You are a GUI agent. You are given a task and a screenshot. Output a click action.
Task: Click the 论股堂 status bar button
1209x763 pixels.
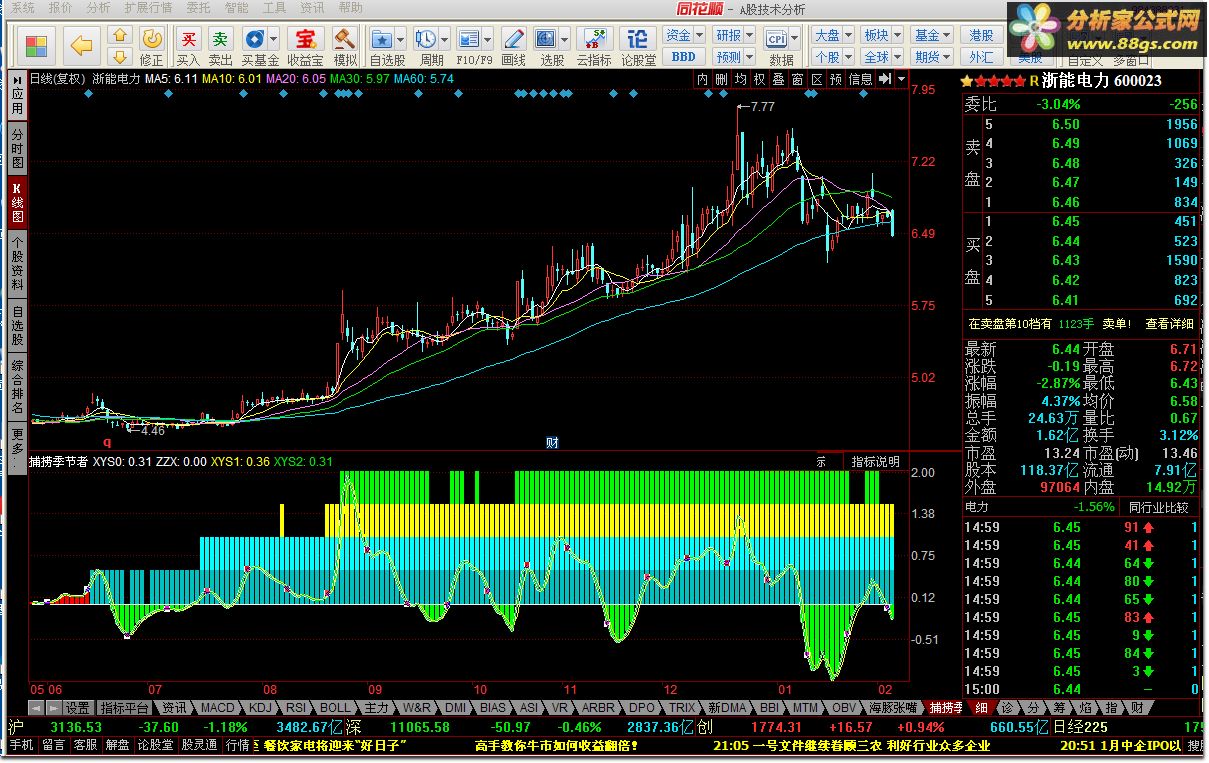click(155, 745)
